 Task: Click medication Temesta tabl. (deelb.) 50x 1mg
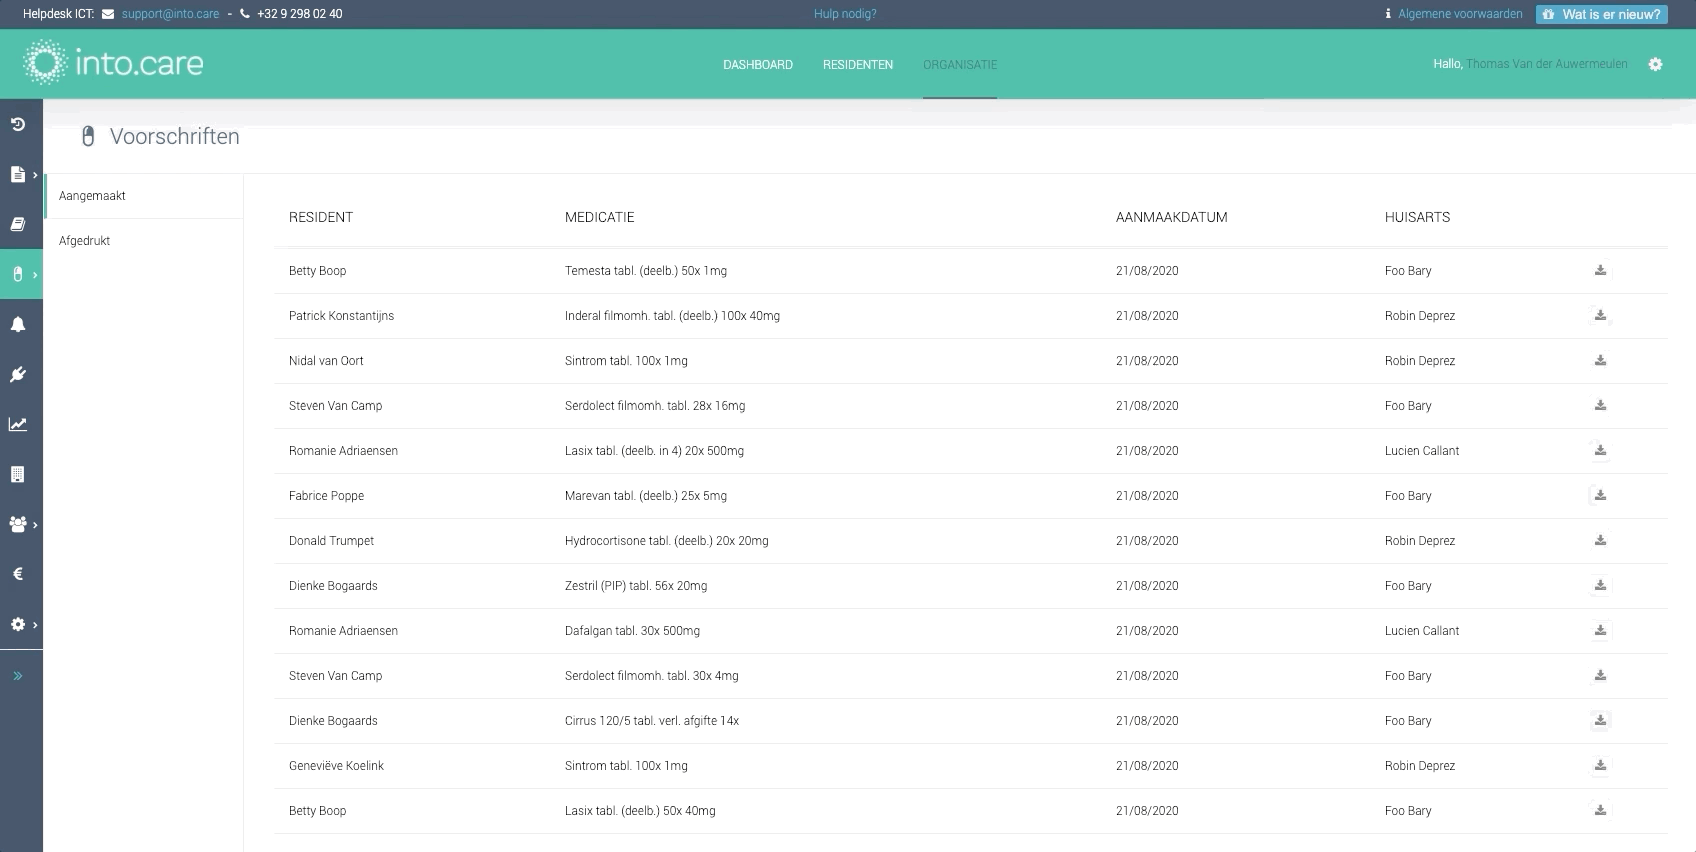coord(646,271)
